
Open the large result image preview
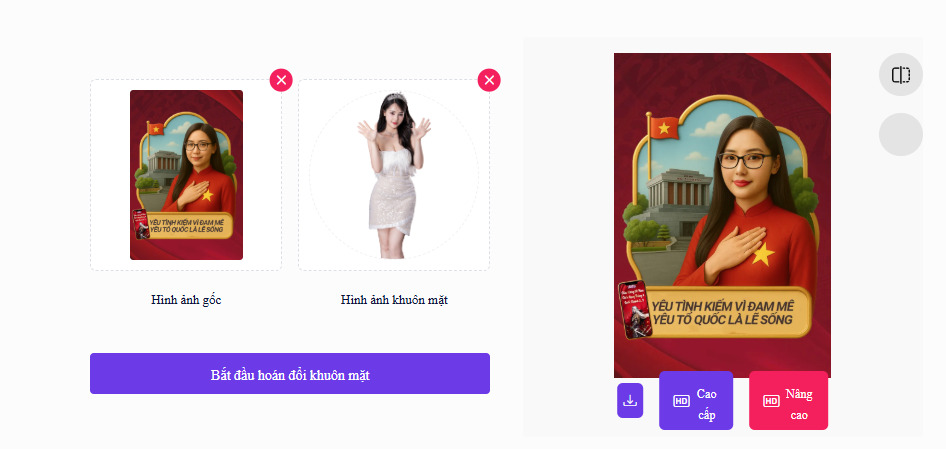coord(722,215)
